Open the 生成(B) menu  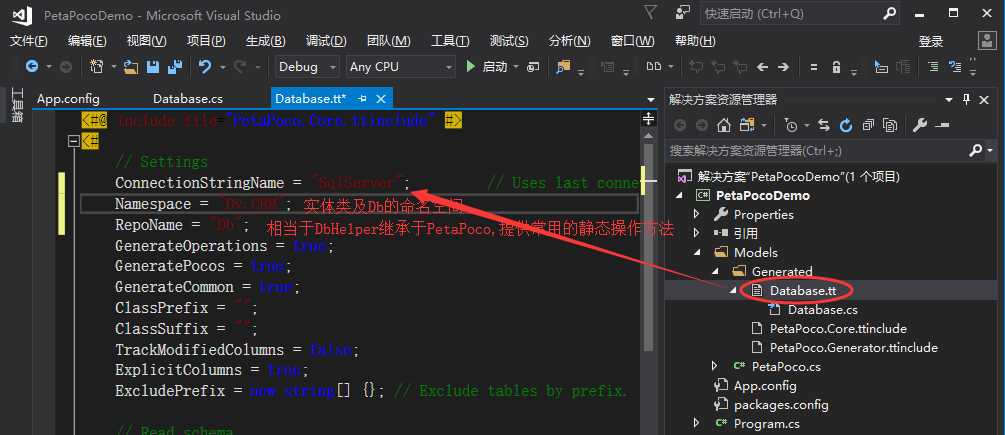(x=265, y=41)
